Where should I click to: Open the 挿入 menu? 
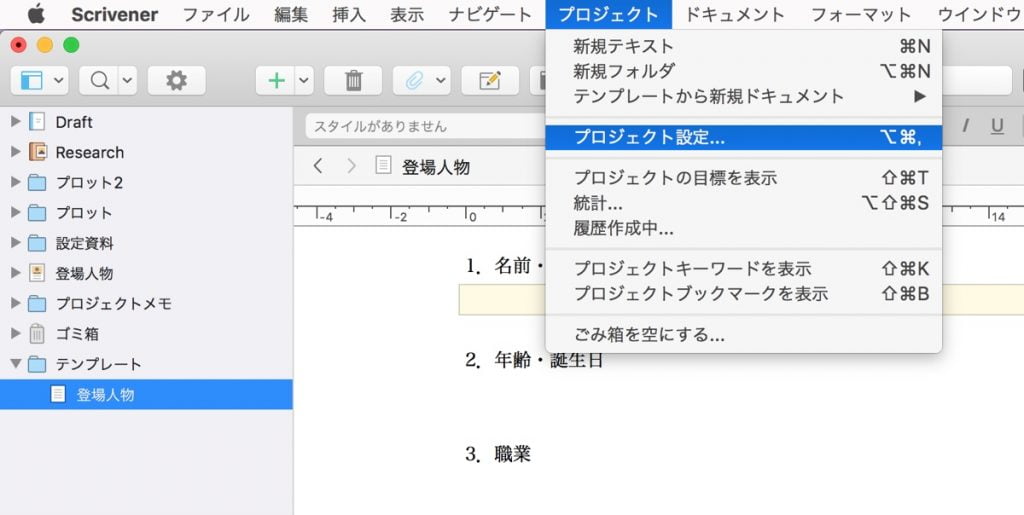pyautogui.click(x=349, y=14)
